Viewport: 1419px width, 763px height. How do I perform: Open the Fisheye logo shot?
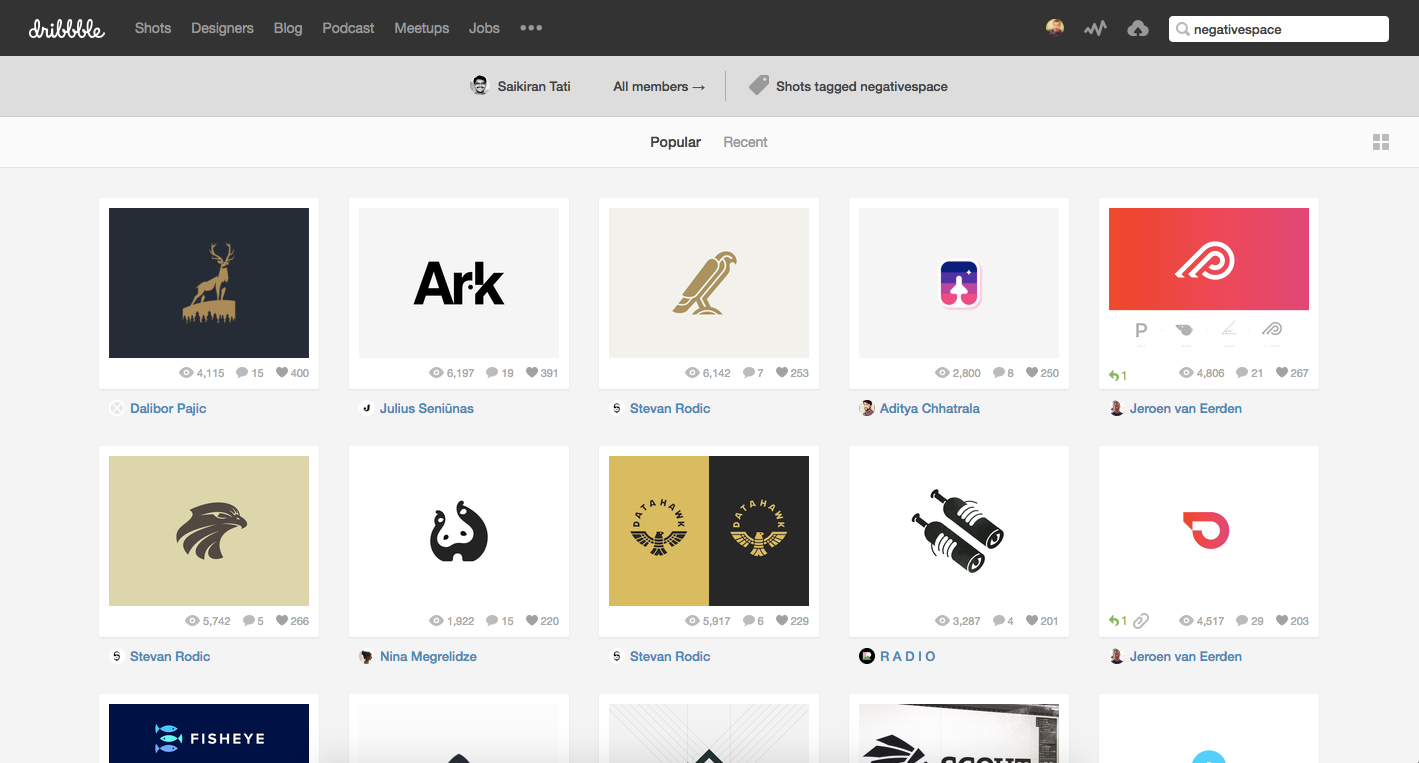tap(209, 733)
